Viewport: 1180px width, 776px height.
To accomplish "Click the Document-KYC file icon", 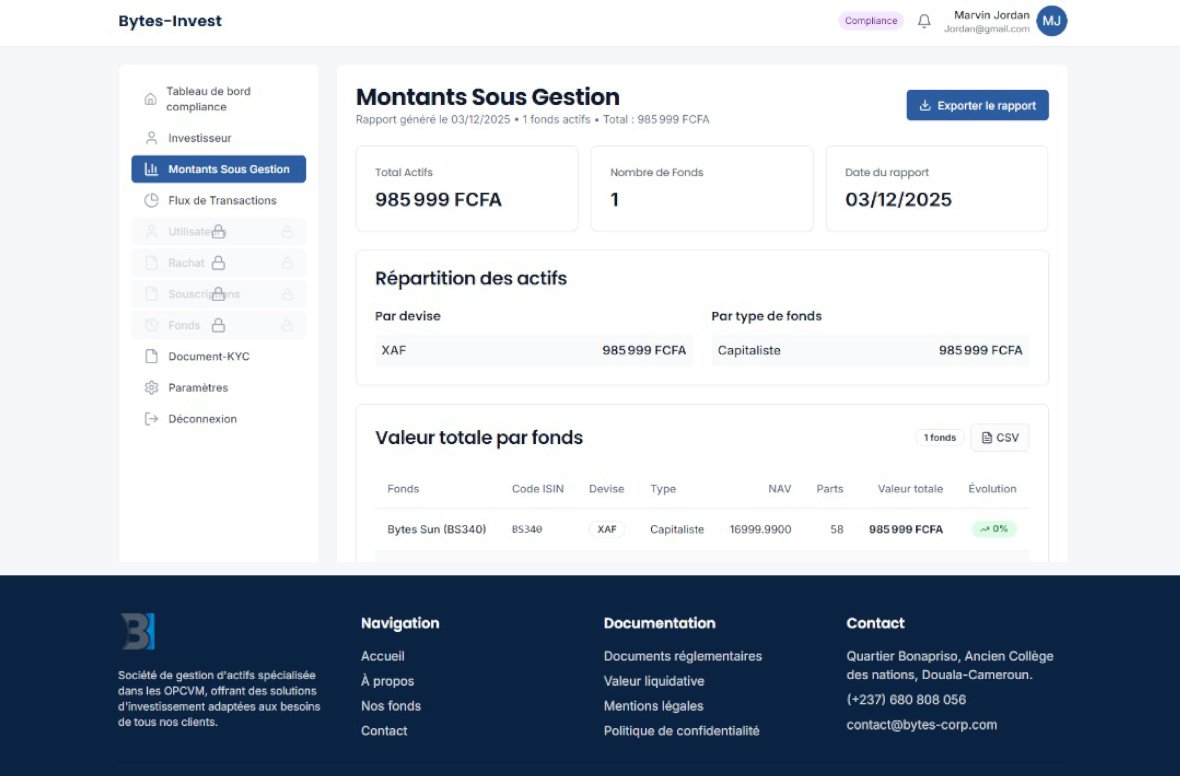I will point(152,356).
